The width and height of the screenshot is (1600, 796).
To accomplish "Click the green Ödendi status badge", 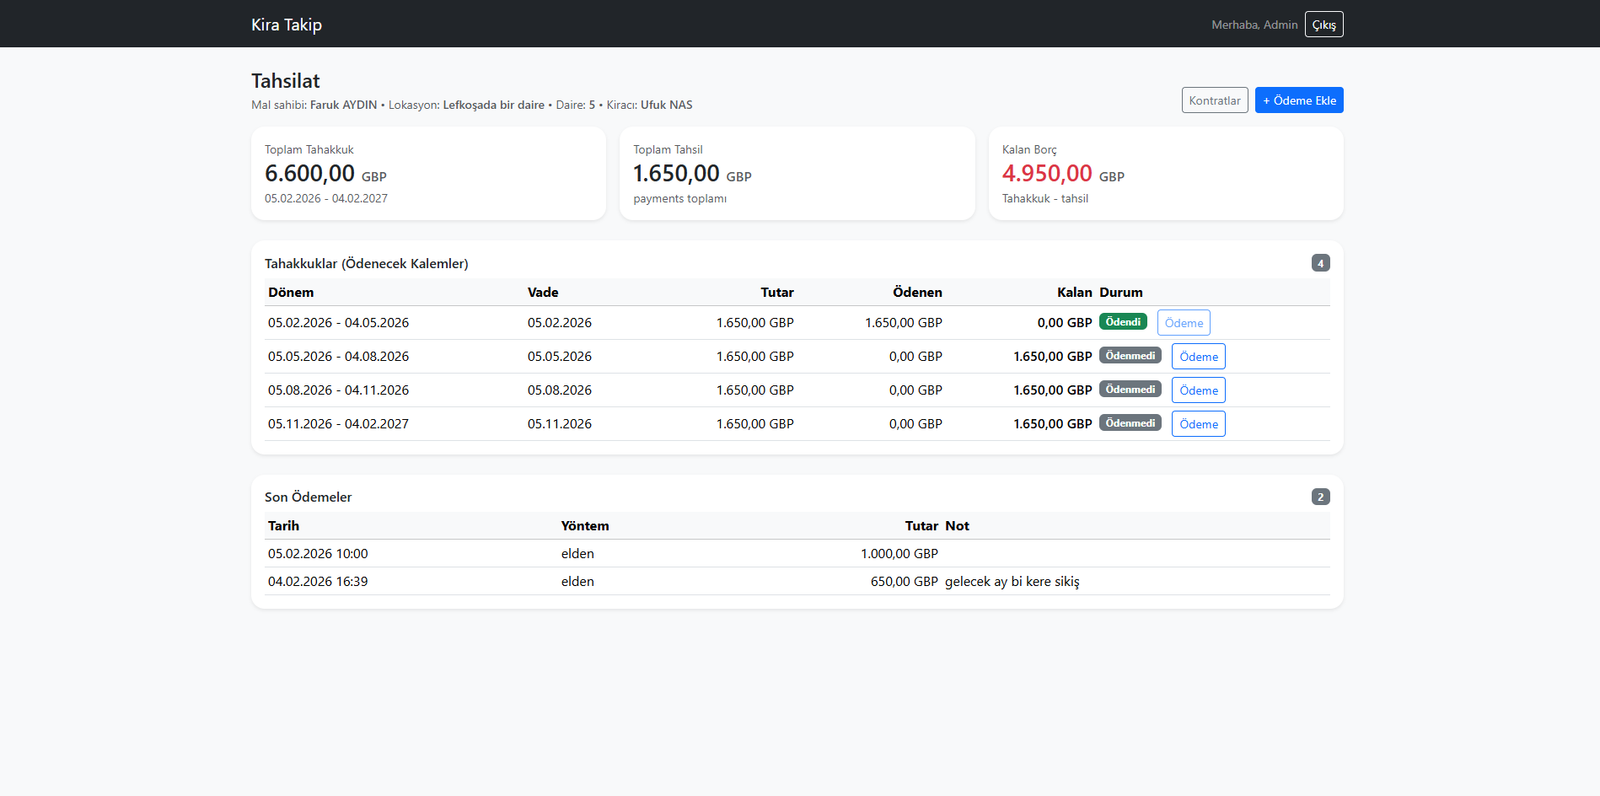I will [1122, 322].
